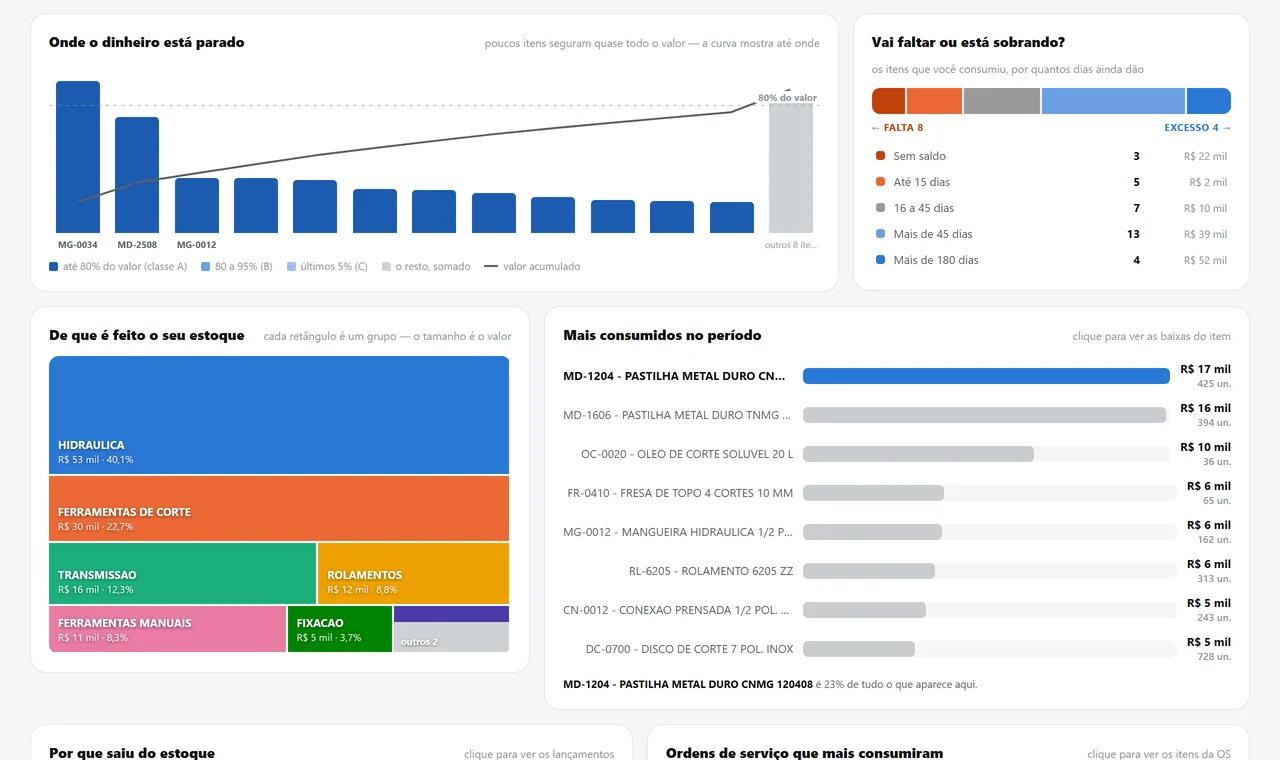Open the OC-0020 OLEO DE CORTE SOLUVEL row
The image size is (1280, 760).
tap(897, 454)
